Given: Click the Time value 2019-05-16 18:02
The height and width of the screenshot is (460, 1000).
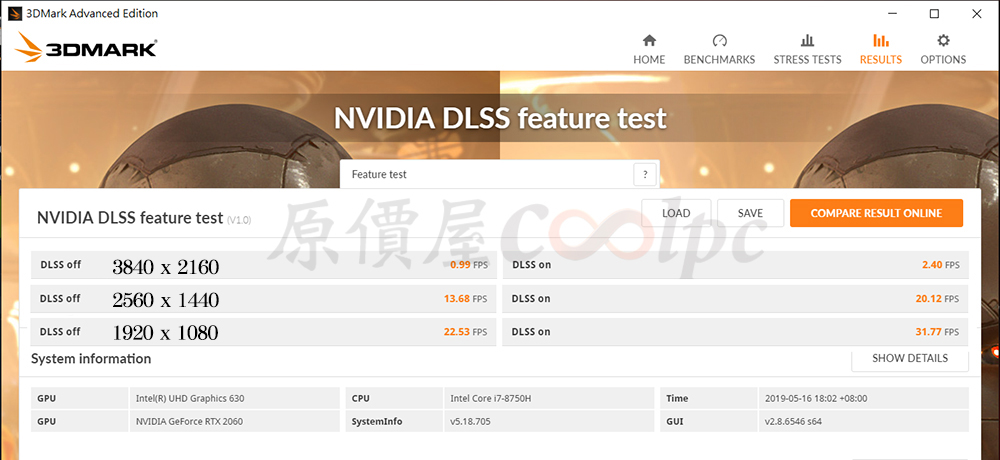Looking at the screenshot, I should [816, 398].
